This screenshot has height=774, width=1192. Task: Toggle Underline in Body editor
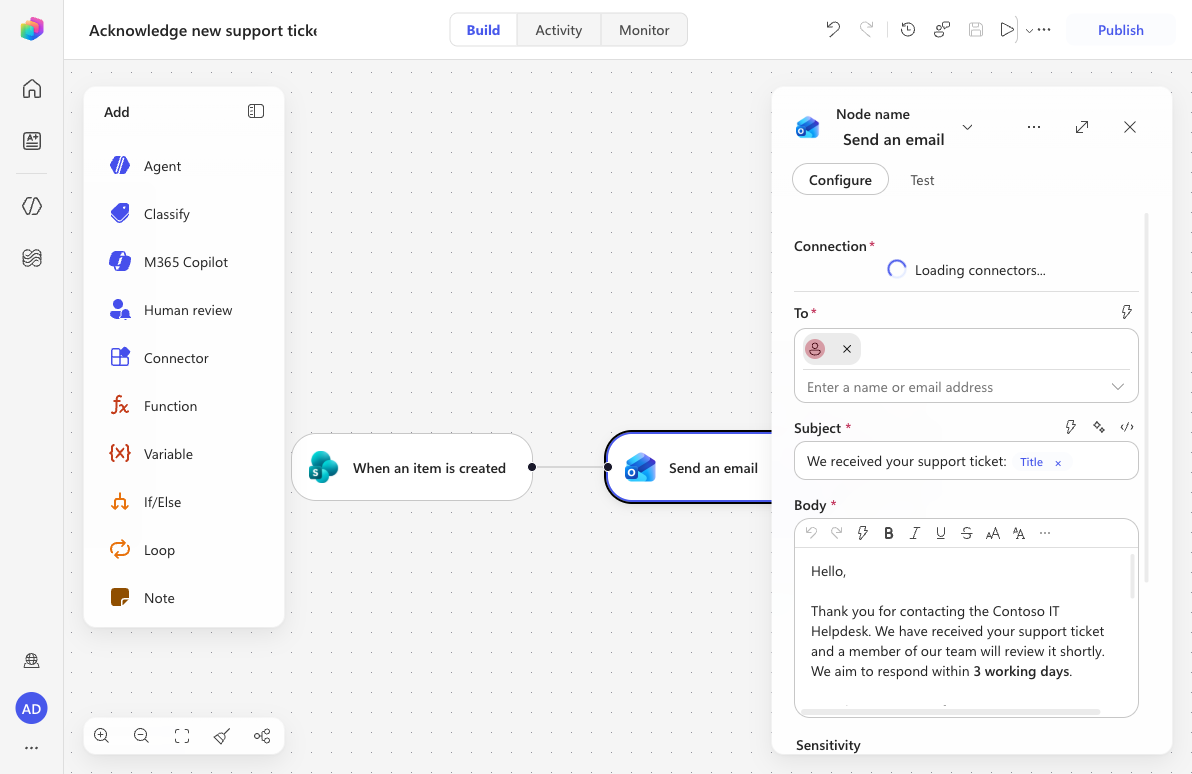click(x=940, y=533)
